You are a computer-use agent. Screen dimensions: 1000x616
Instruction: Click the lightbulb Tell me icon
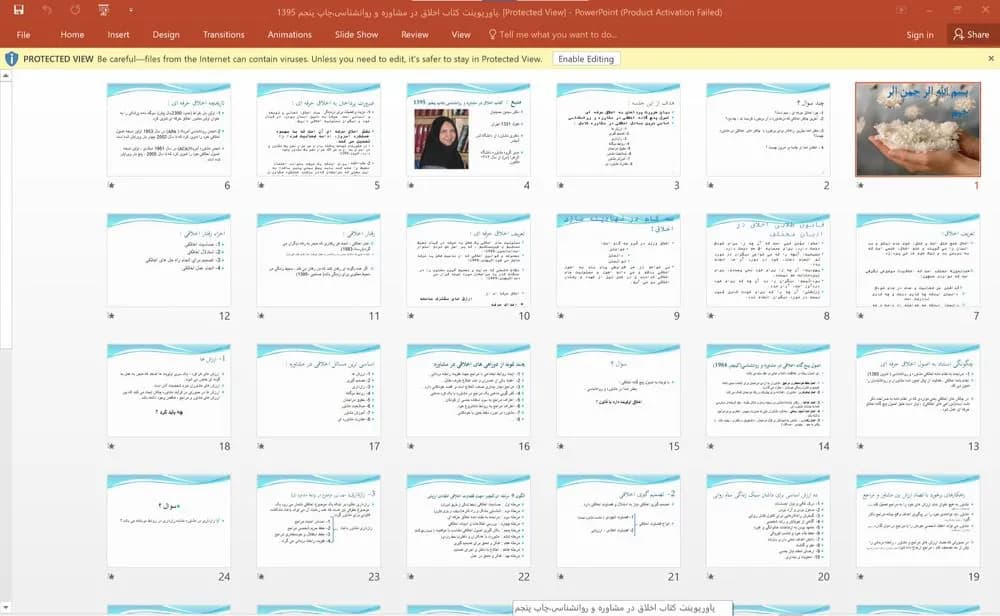pos(492,34)
